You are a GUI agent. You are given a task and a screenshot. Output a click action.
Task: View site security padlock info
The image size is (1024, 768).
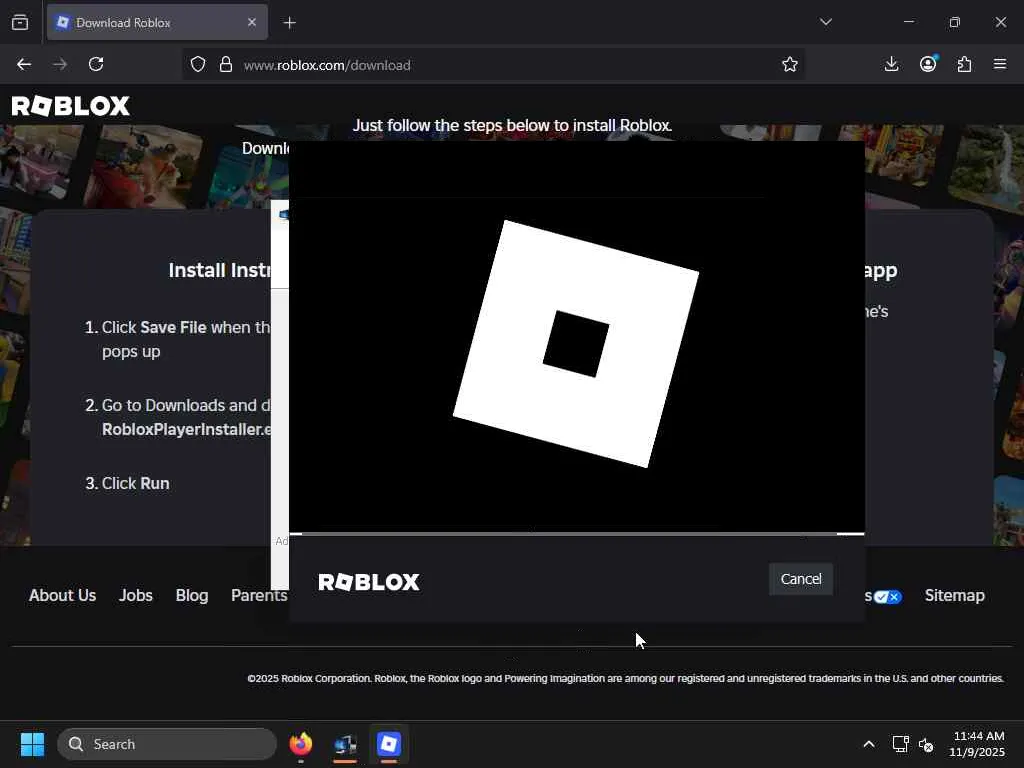(x=226, y=64)
